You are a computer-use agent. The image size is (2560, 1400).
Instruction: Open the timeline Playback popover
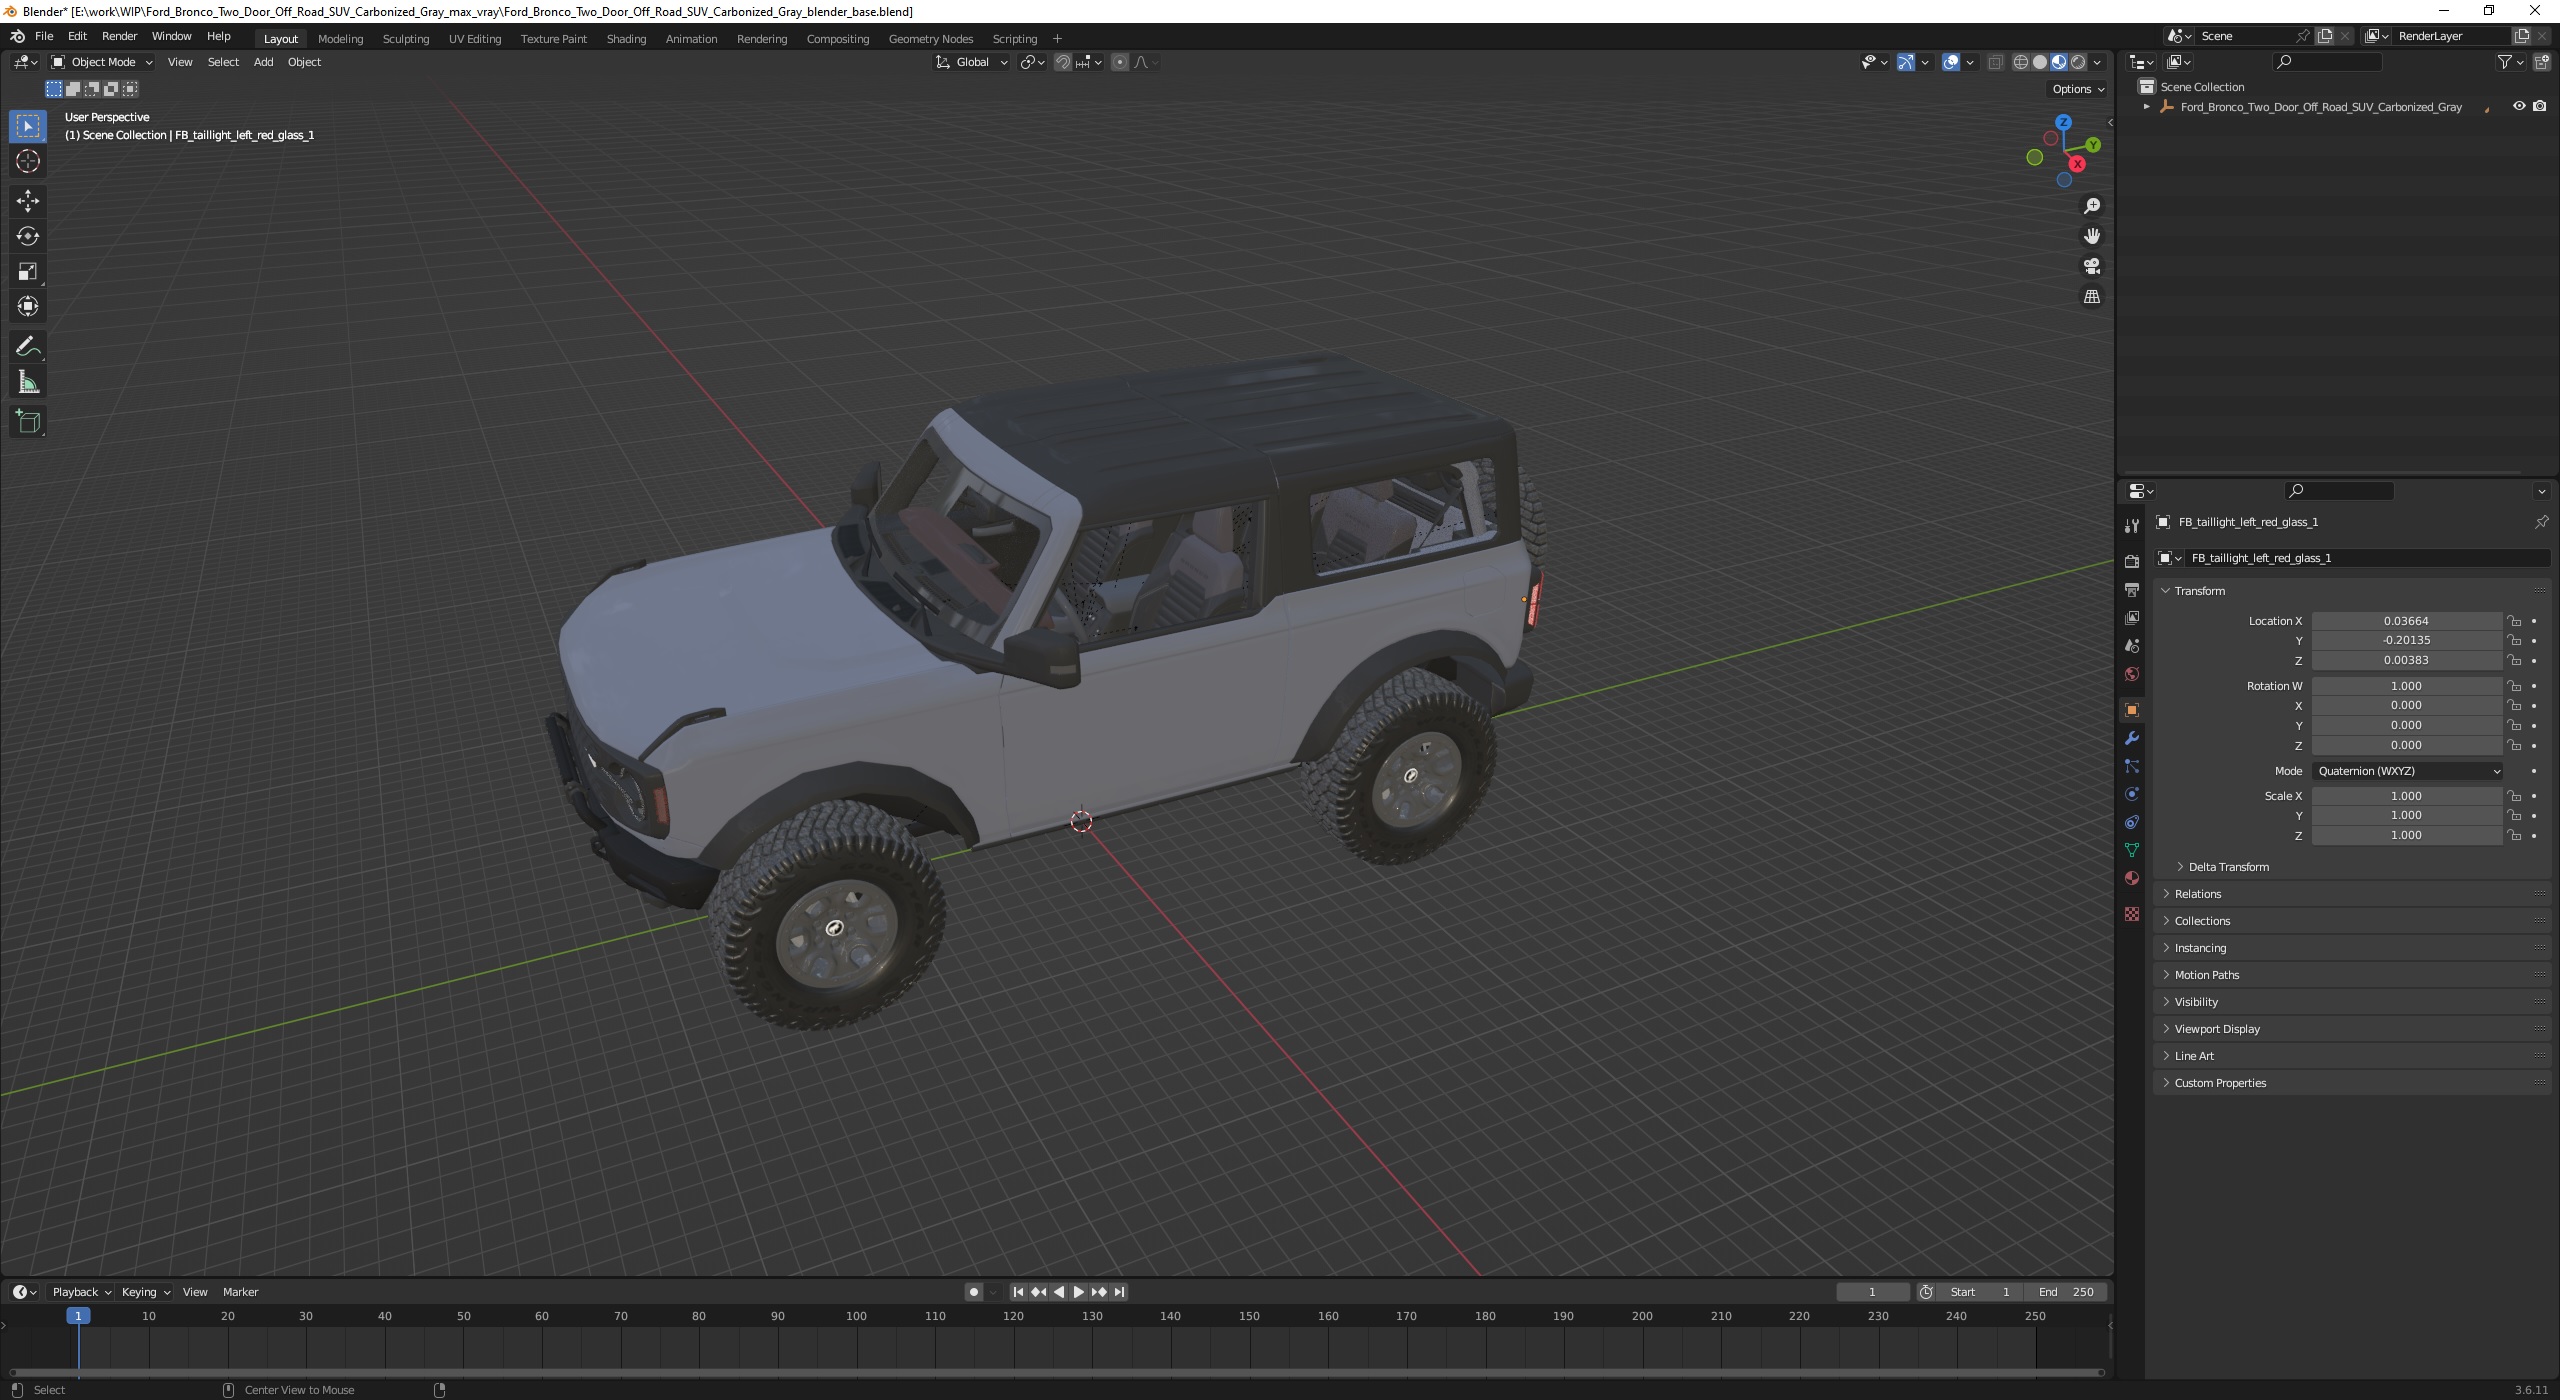[x=81, y=1292]
